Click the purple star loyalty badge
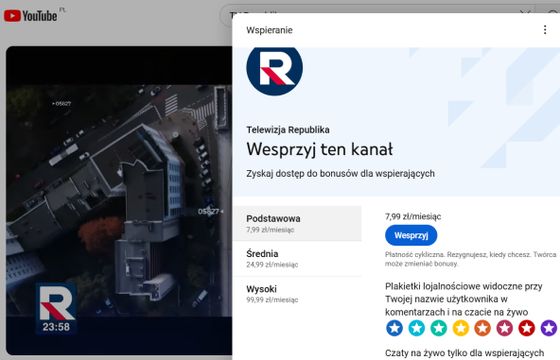 click(549, 328)
